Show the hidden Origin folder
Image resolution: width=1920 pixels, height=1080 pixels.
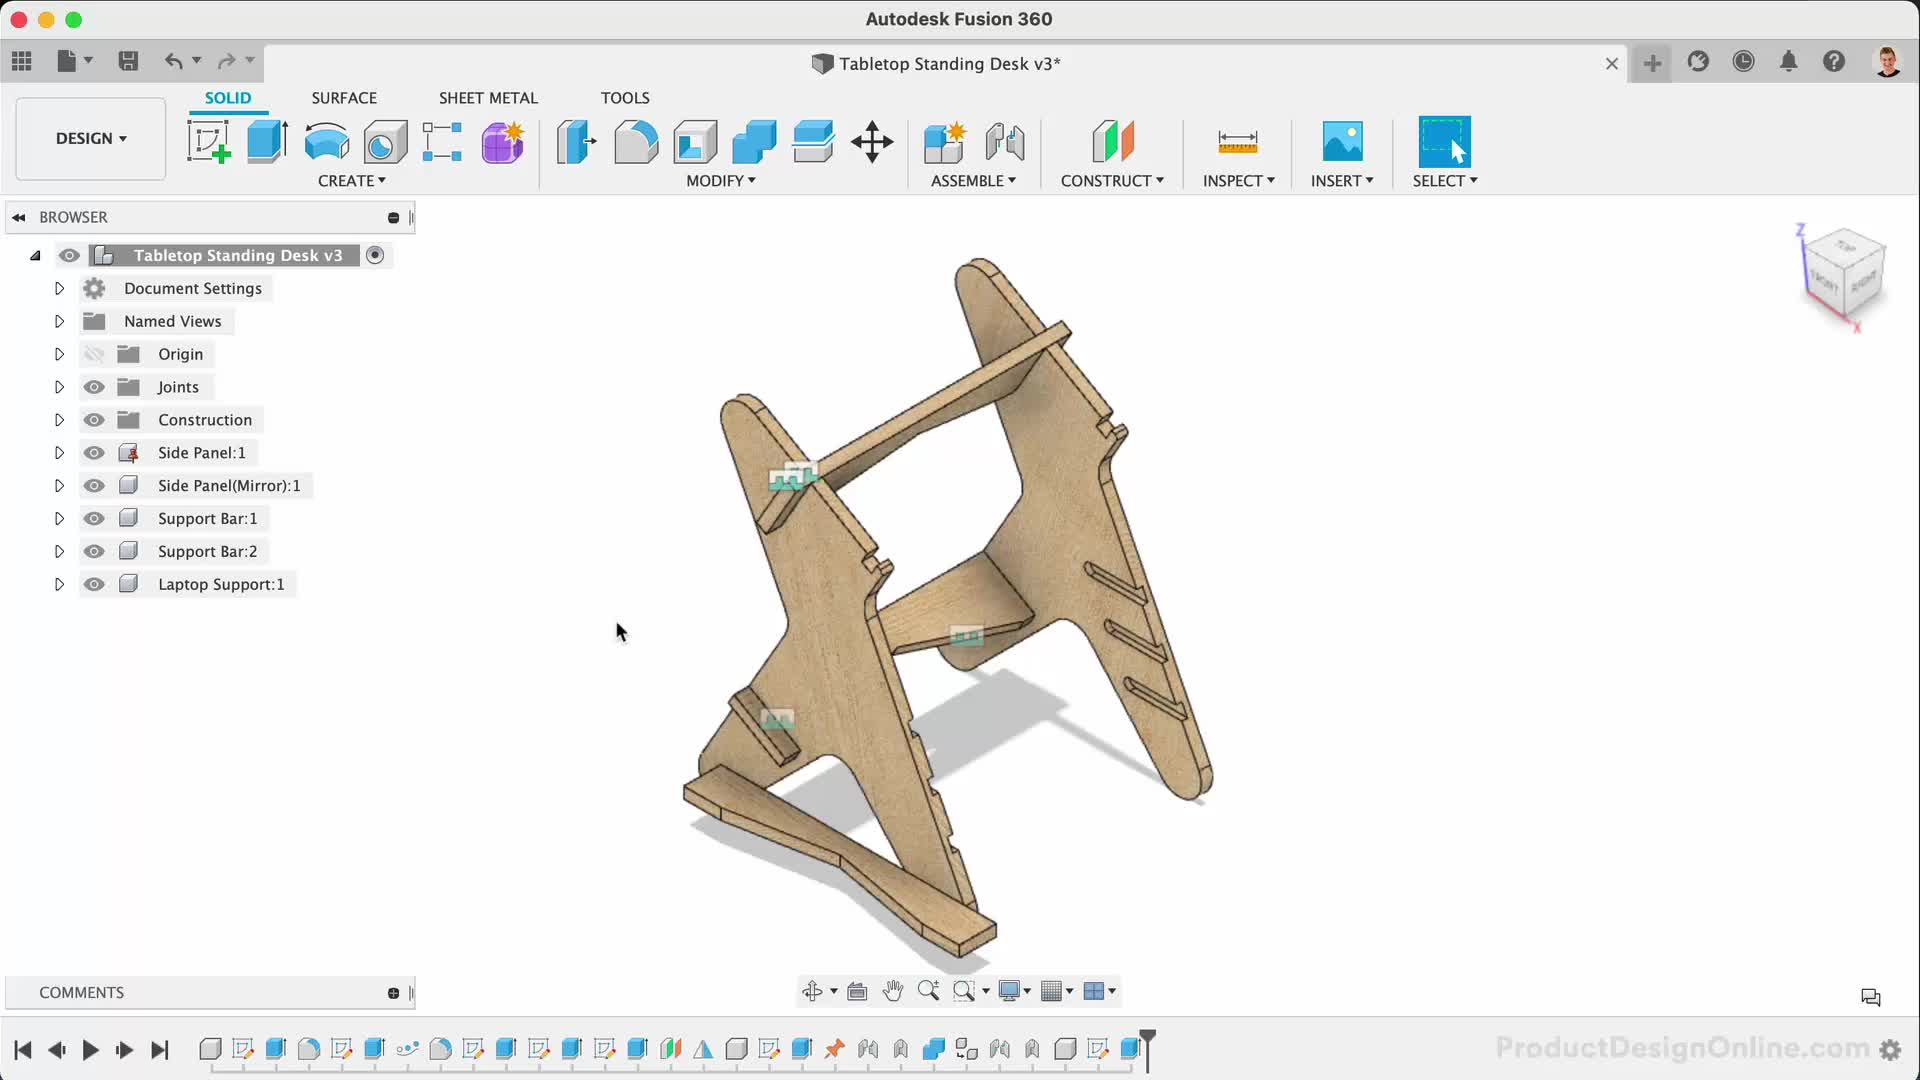[x=94, y=354]
